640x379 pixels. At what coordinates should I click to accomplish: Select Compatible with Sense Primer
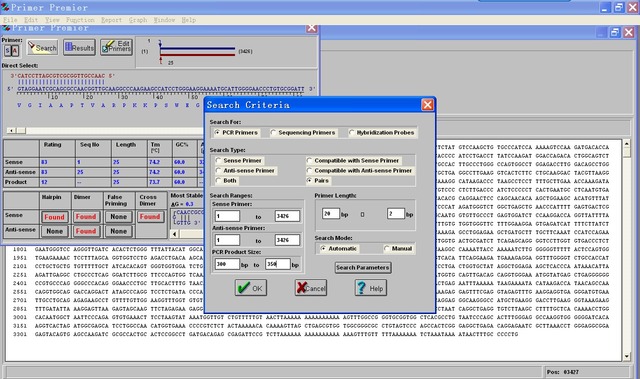pyautogui.click(x=353, y=161)
